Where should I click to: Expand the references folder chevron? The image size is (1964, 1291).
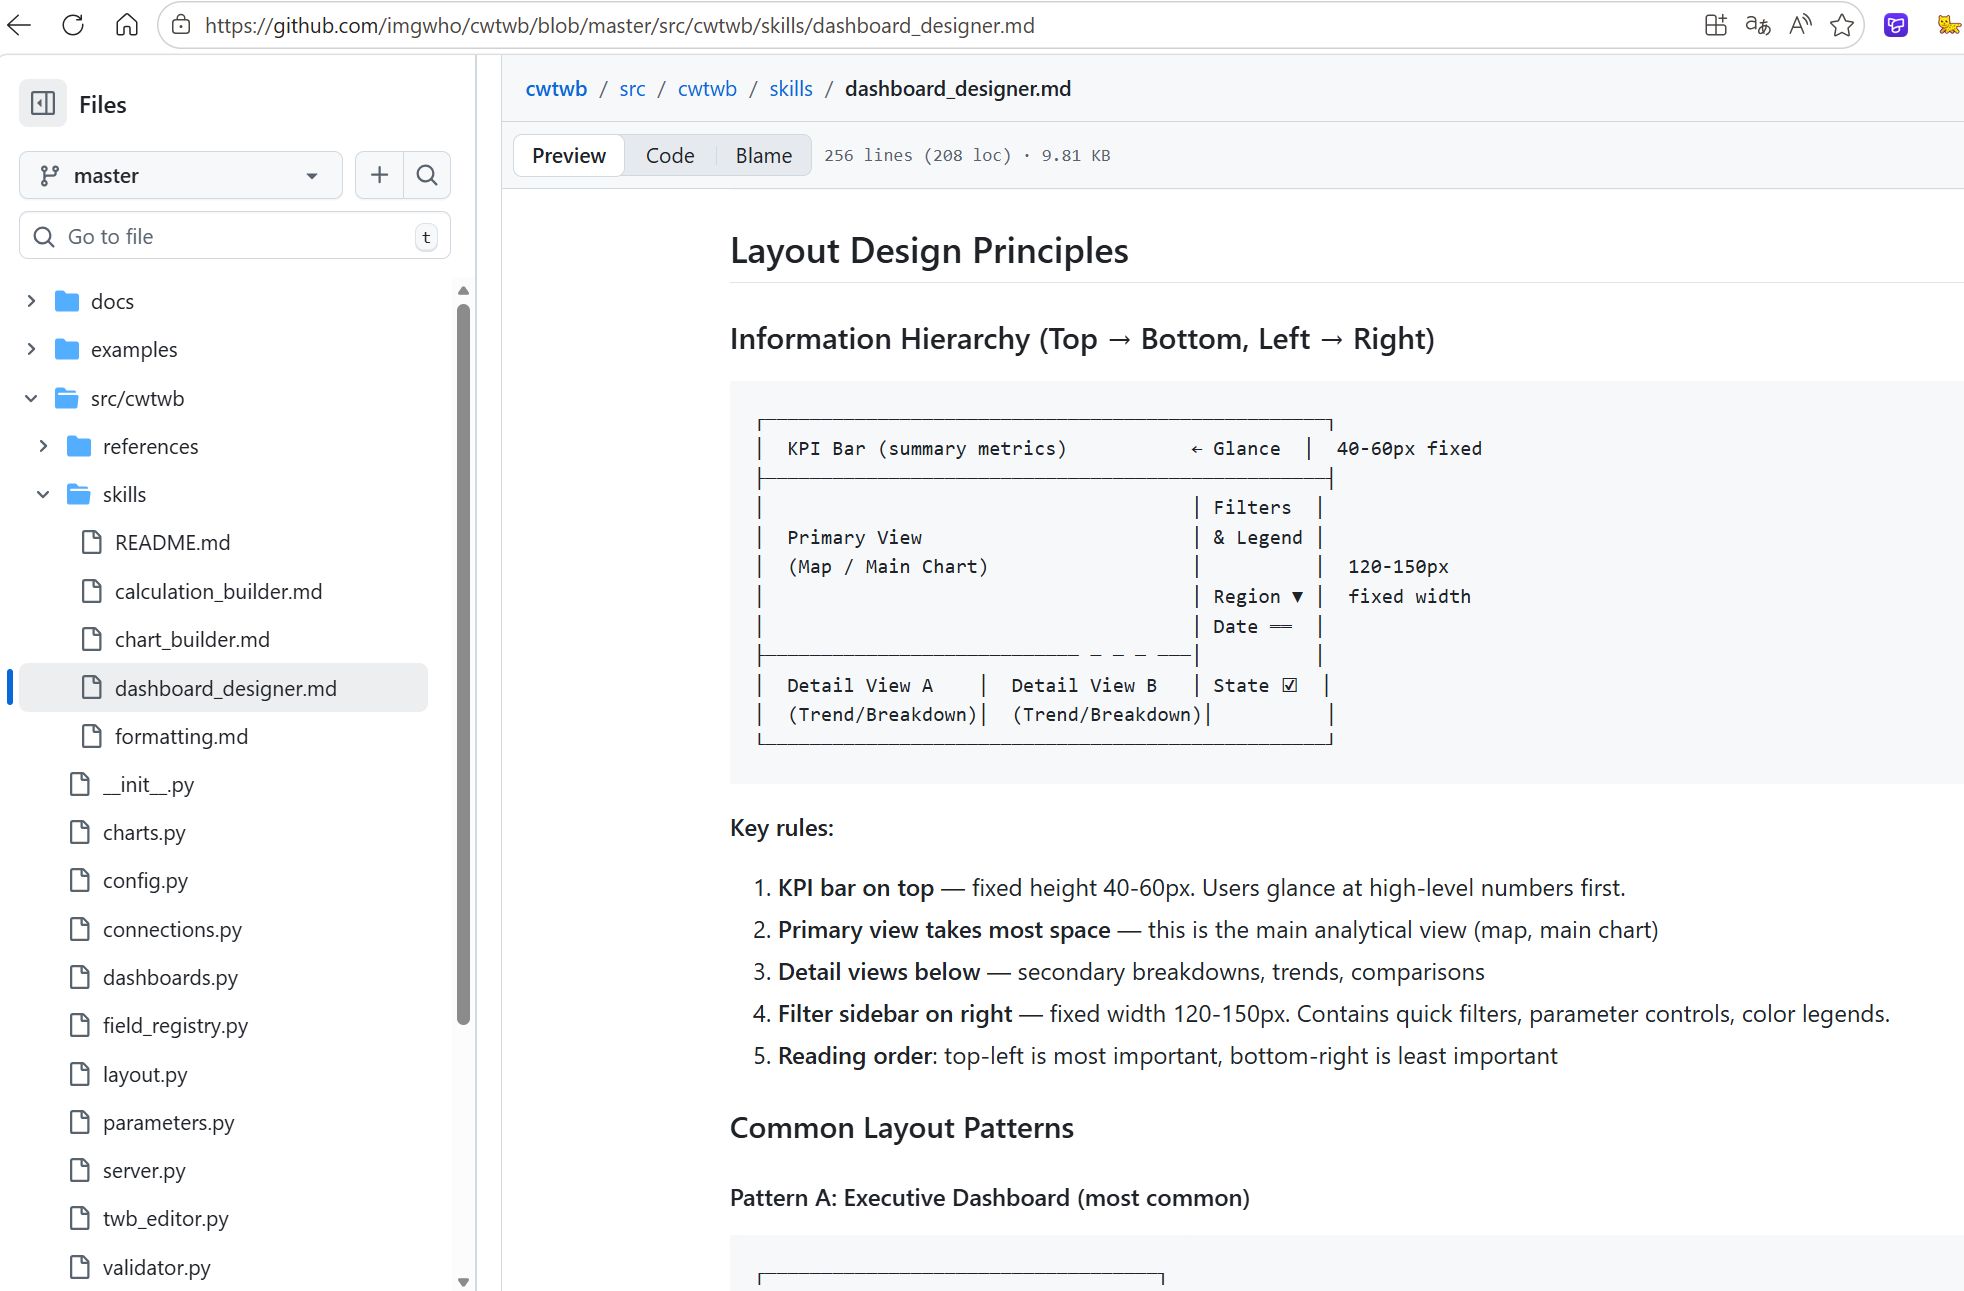click(43, 446)
